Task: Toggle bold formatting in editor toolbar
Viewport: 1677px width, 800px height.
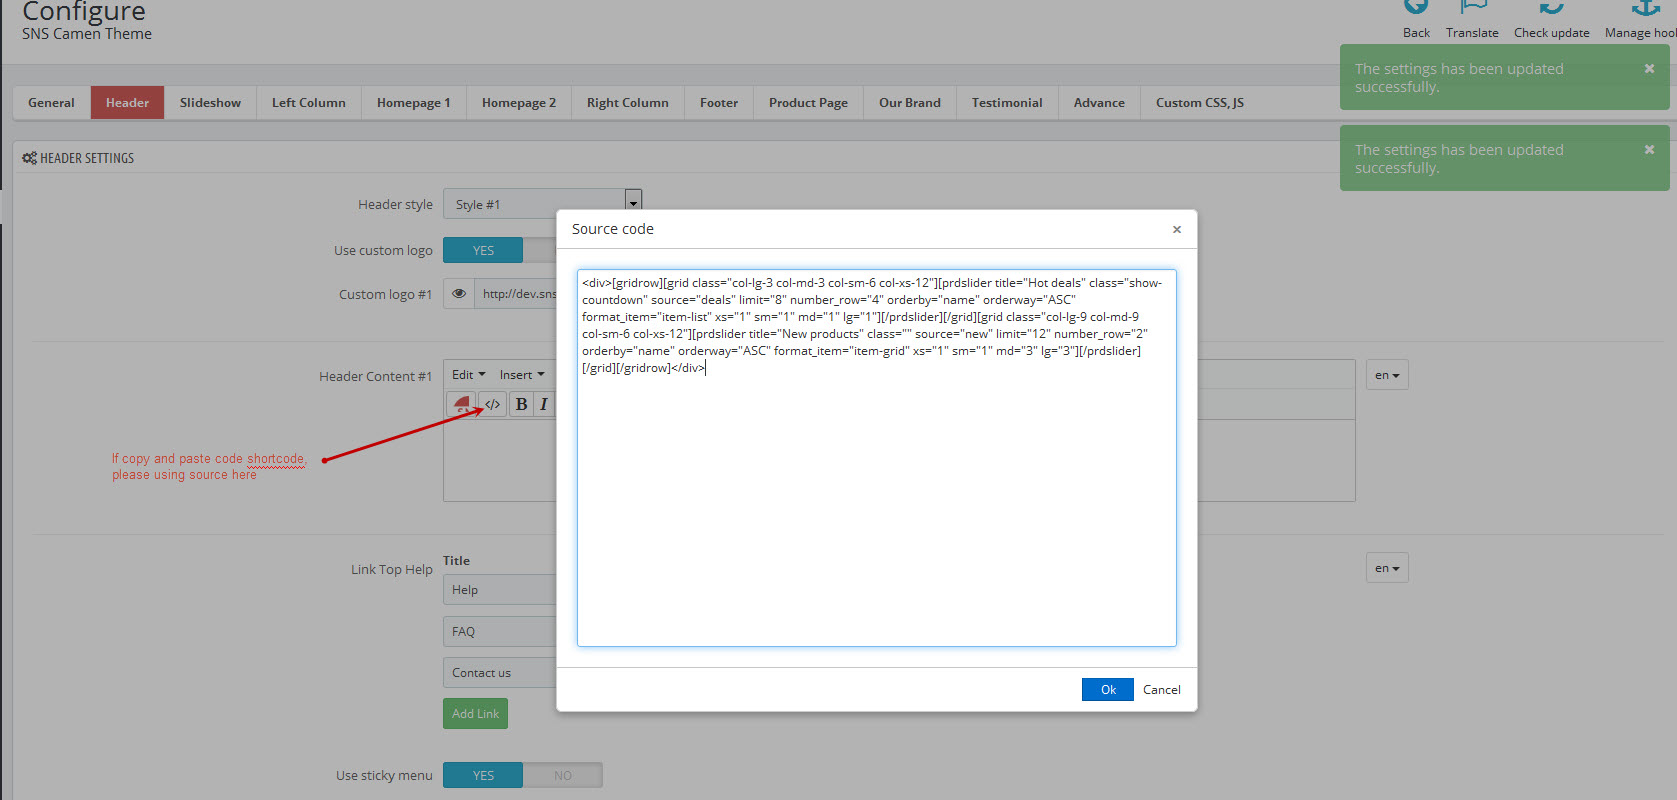Action: pos(521,404)
